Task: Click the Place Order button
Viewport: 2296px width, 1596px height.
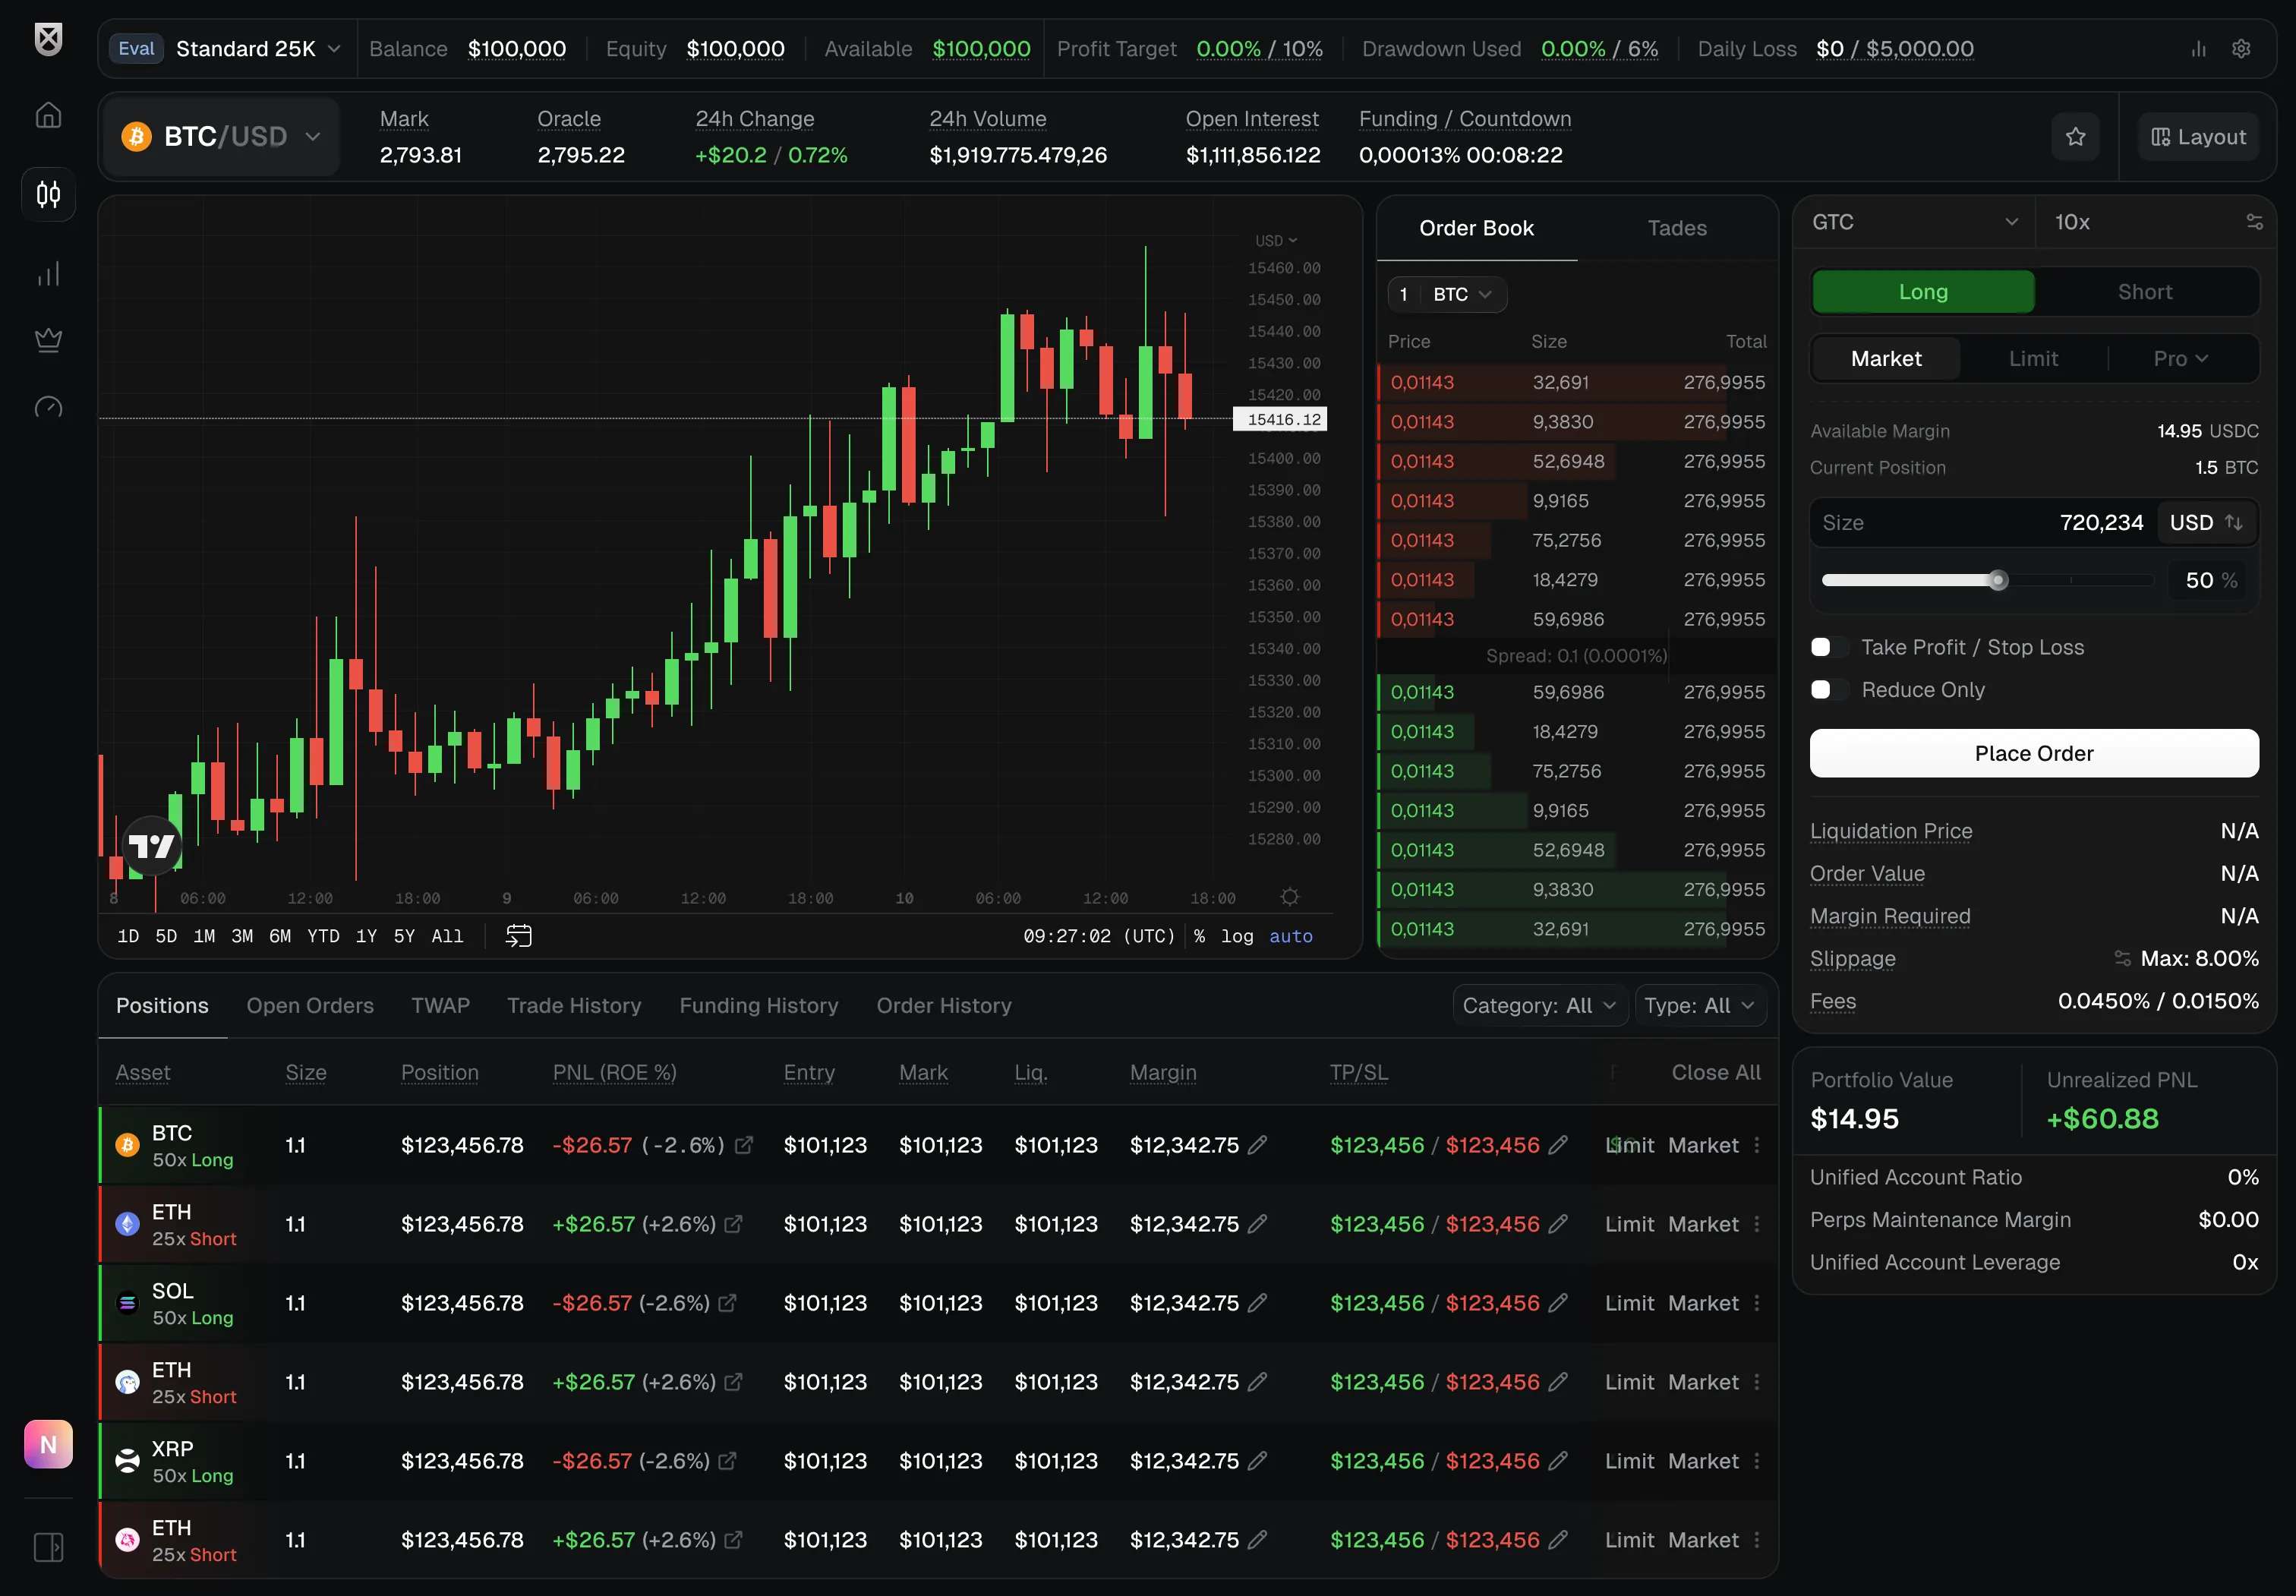Action: [x=2033, y=754]
